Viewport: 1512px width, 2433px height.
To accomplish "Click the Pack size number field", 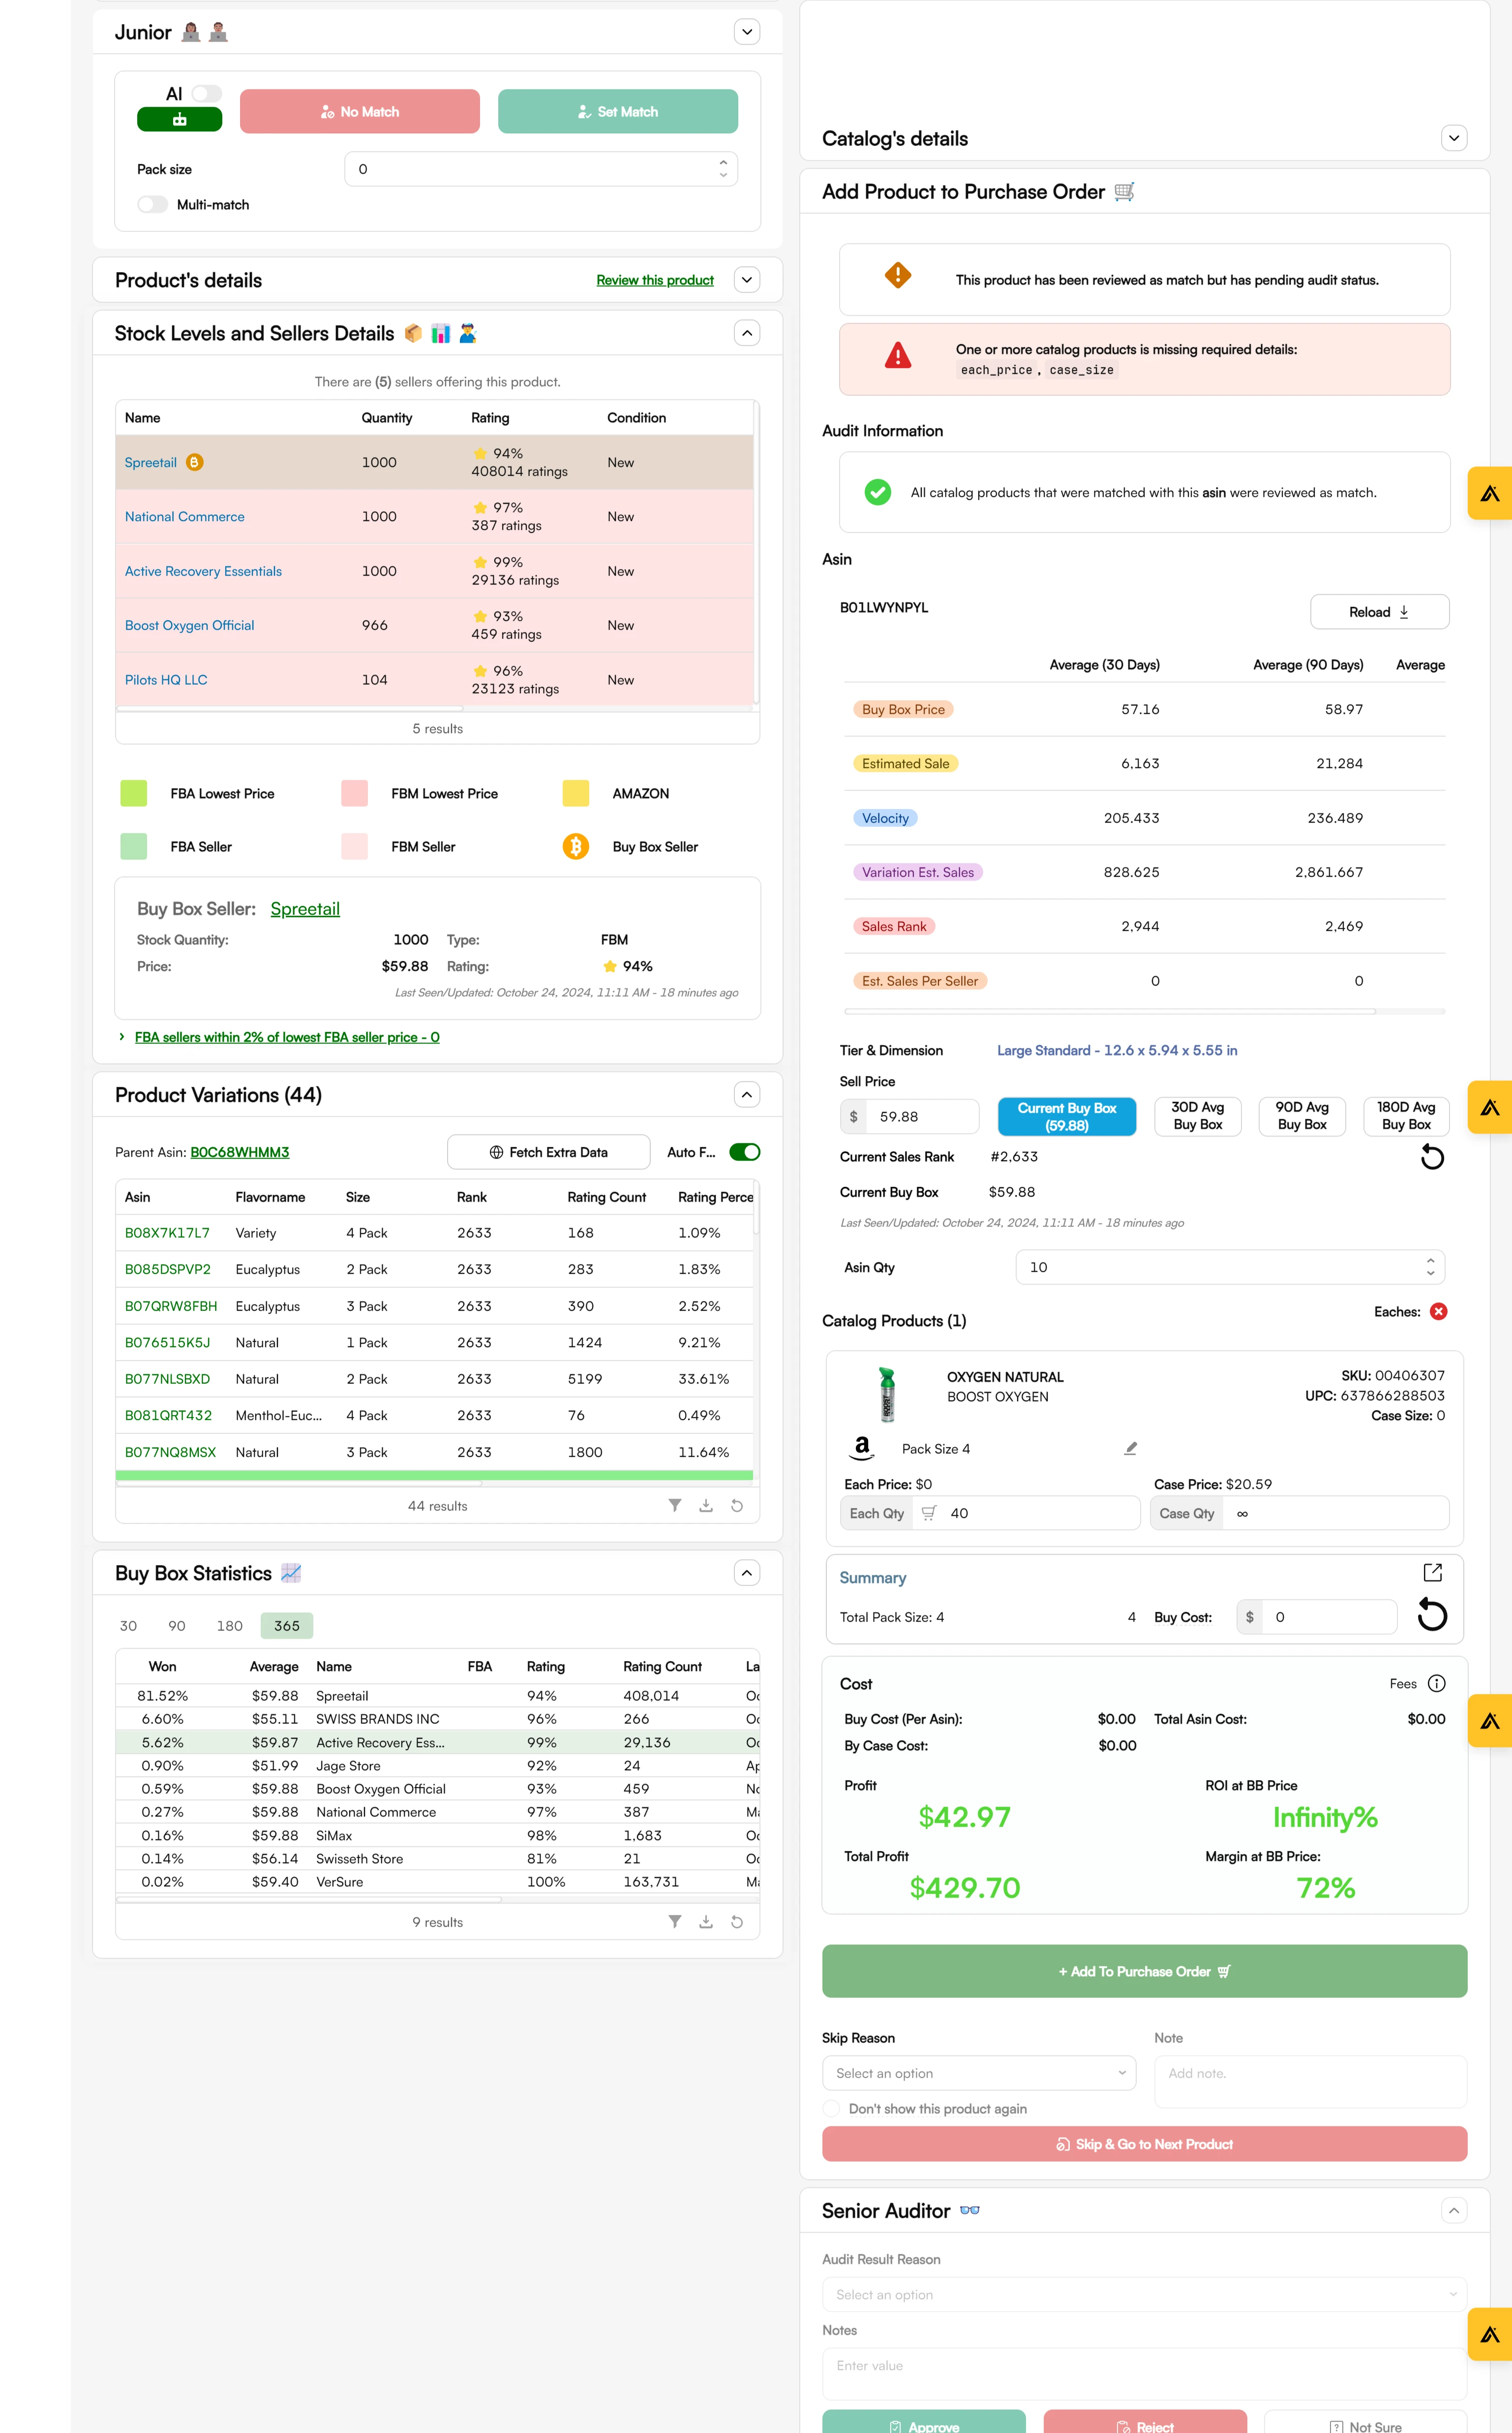I will [541, 169].
